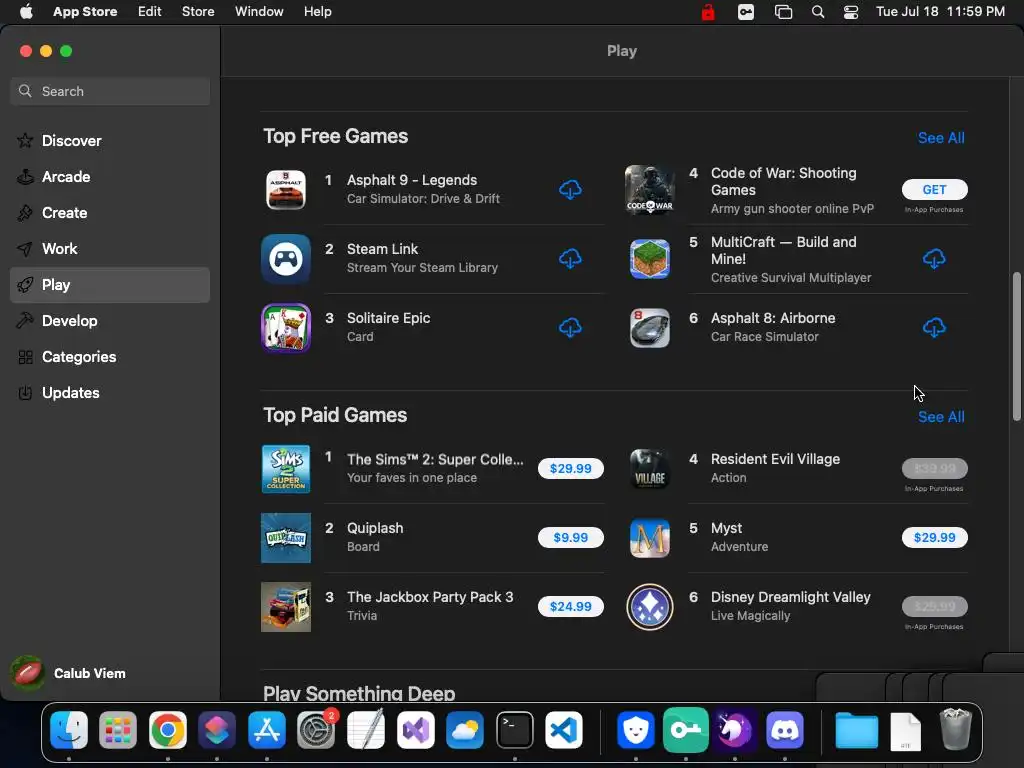The height and width of the screenshot is (768, 1024).
Task: Open the Apple menu
Action: (26, 12)
